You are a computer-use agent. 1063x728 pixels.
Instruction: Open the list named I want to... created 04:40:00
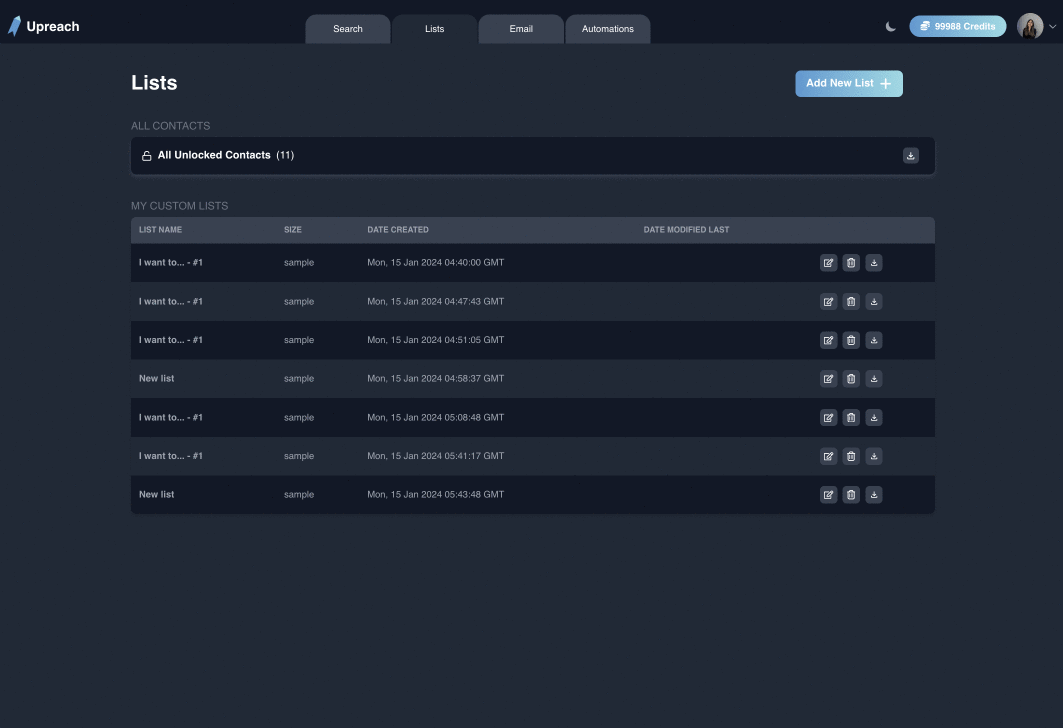[171, 262]
